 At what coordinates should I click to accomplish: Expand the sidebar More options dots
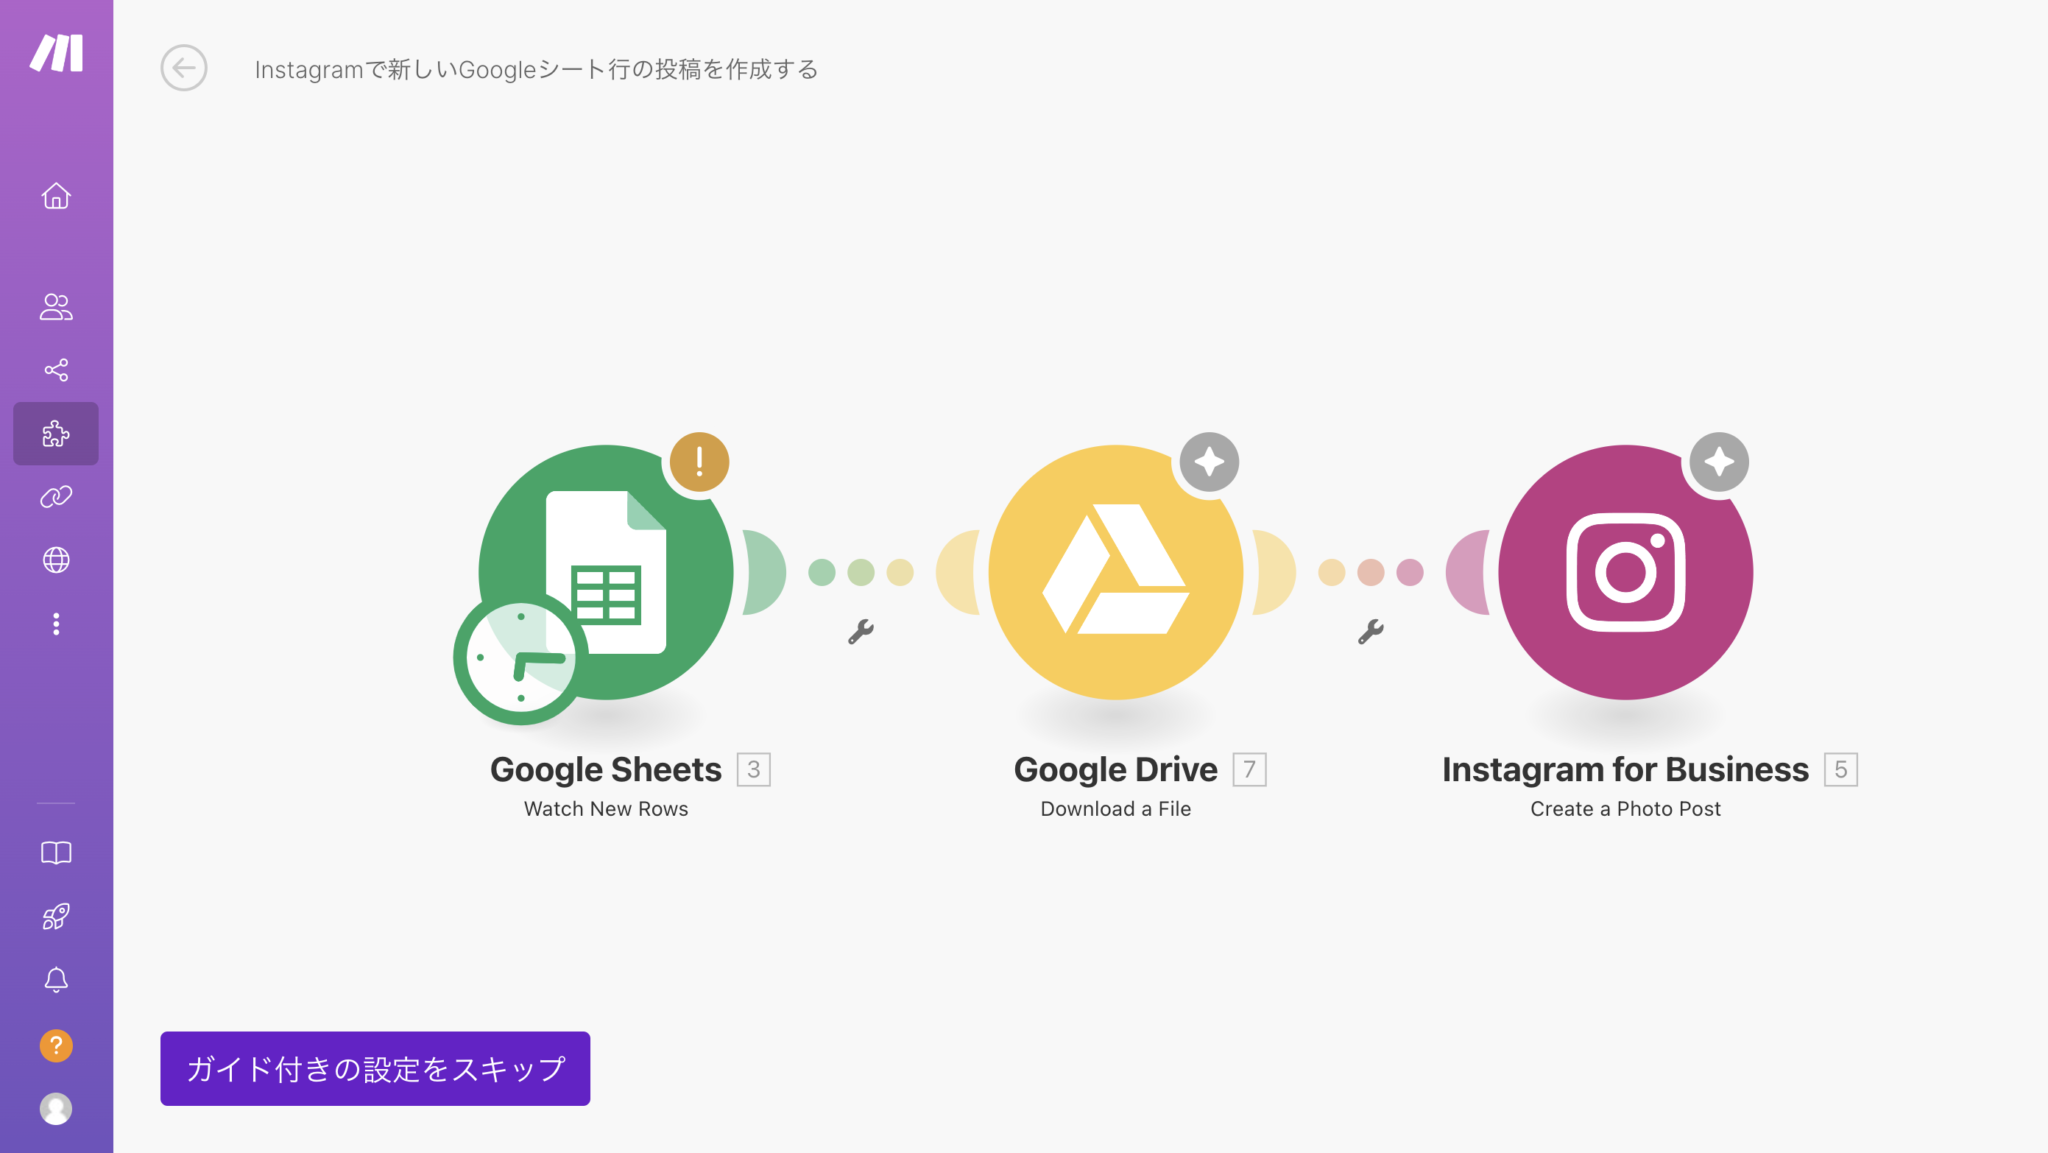[56, 624]
